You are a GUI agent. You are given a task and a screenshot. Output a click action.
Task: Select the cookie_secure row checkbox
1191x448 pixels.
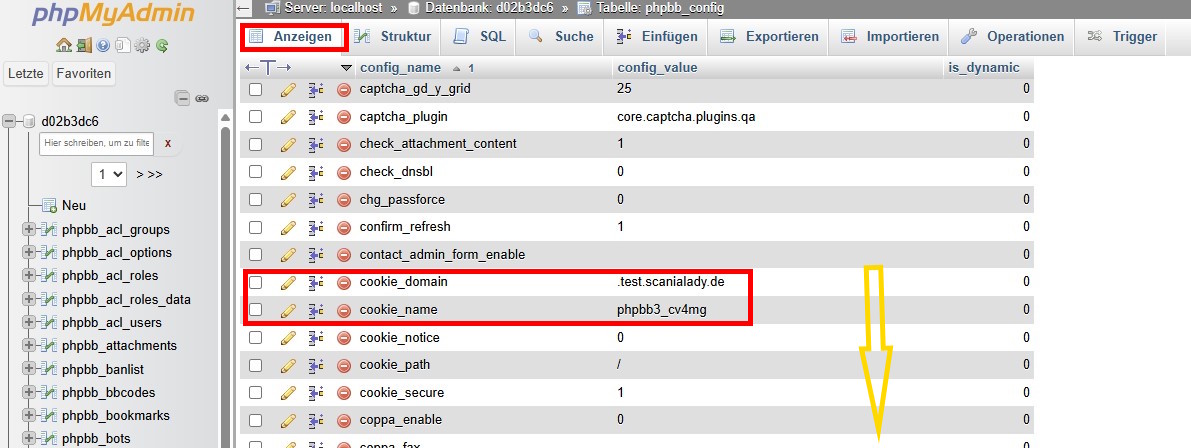click(256, 392)
